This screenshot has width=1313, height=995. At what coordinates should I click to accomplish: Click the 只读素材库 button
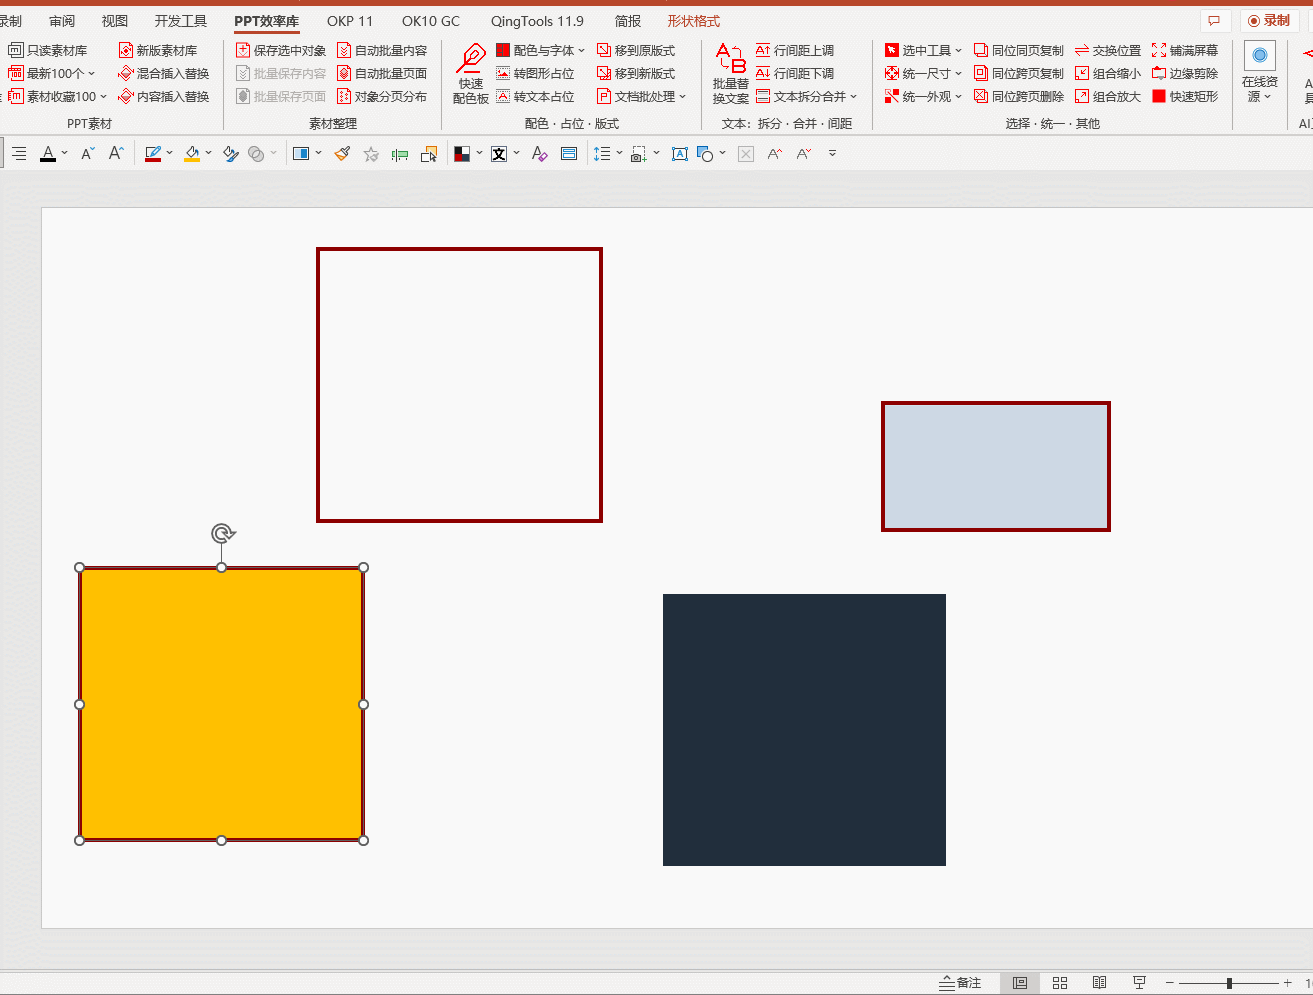click(x=48, y=50)
